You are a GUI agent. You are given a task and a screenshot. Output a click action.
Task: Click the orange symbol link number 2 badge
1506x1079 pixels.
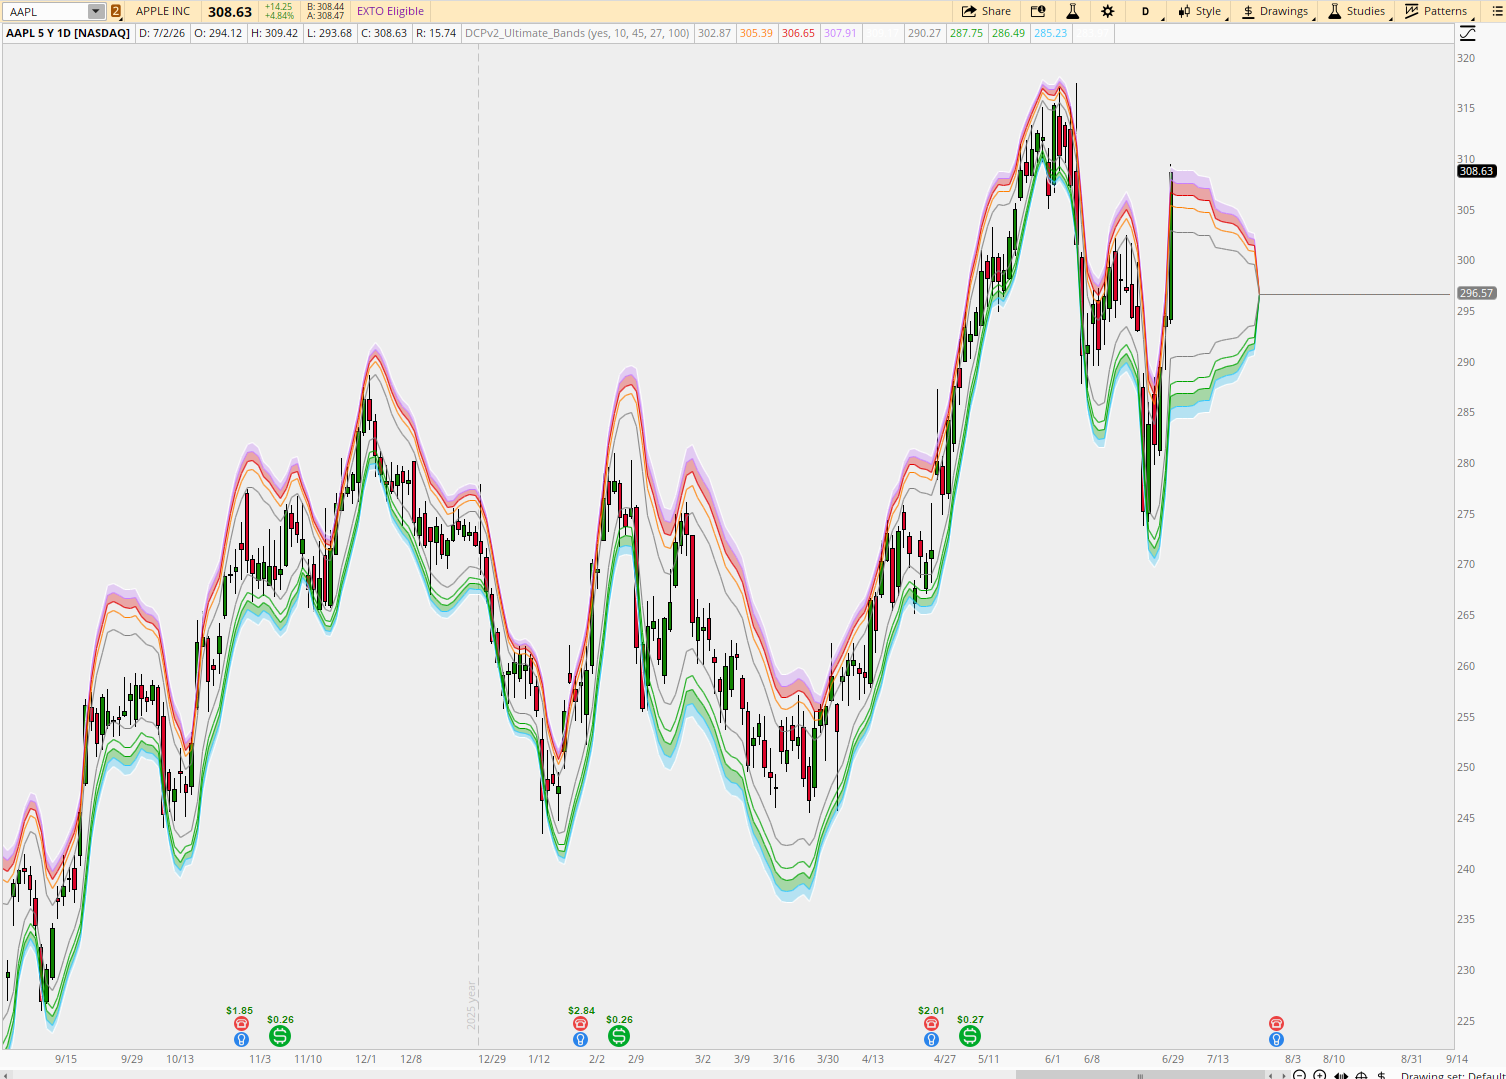pos(116,11)
